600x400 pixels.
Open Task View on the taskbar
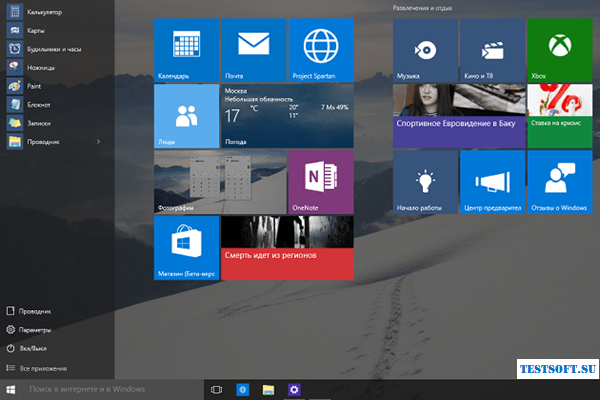click(216, 390)
